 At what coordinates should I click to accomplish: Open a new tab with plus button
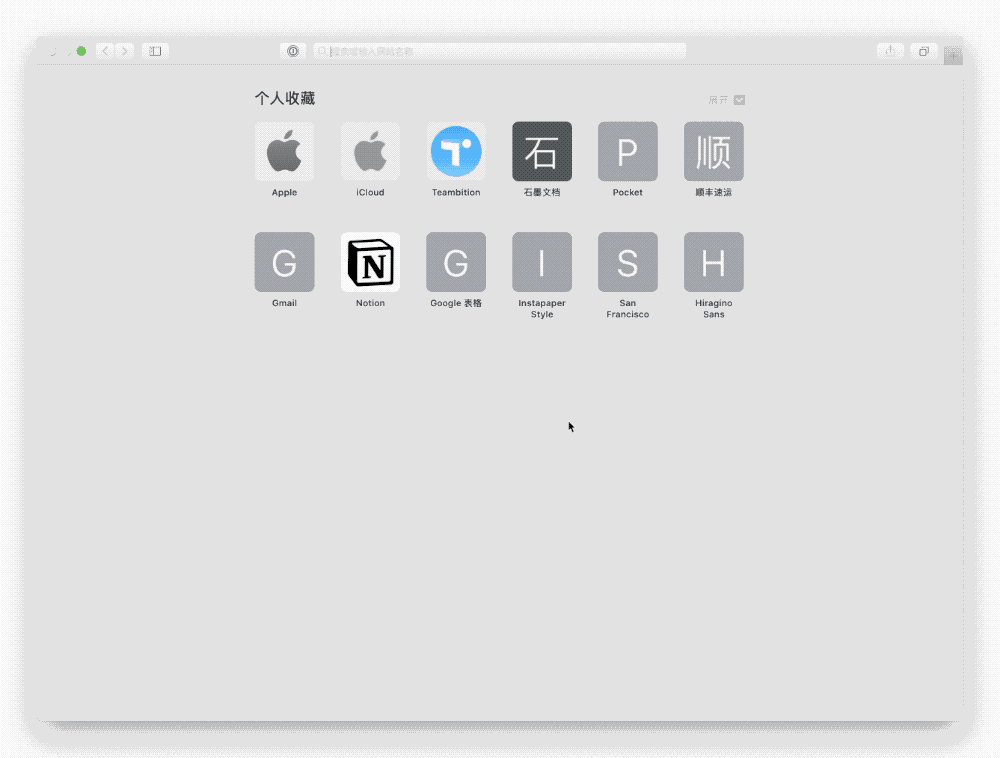pos(953,55)
